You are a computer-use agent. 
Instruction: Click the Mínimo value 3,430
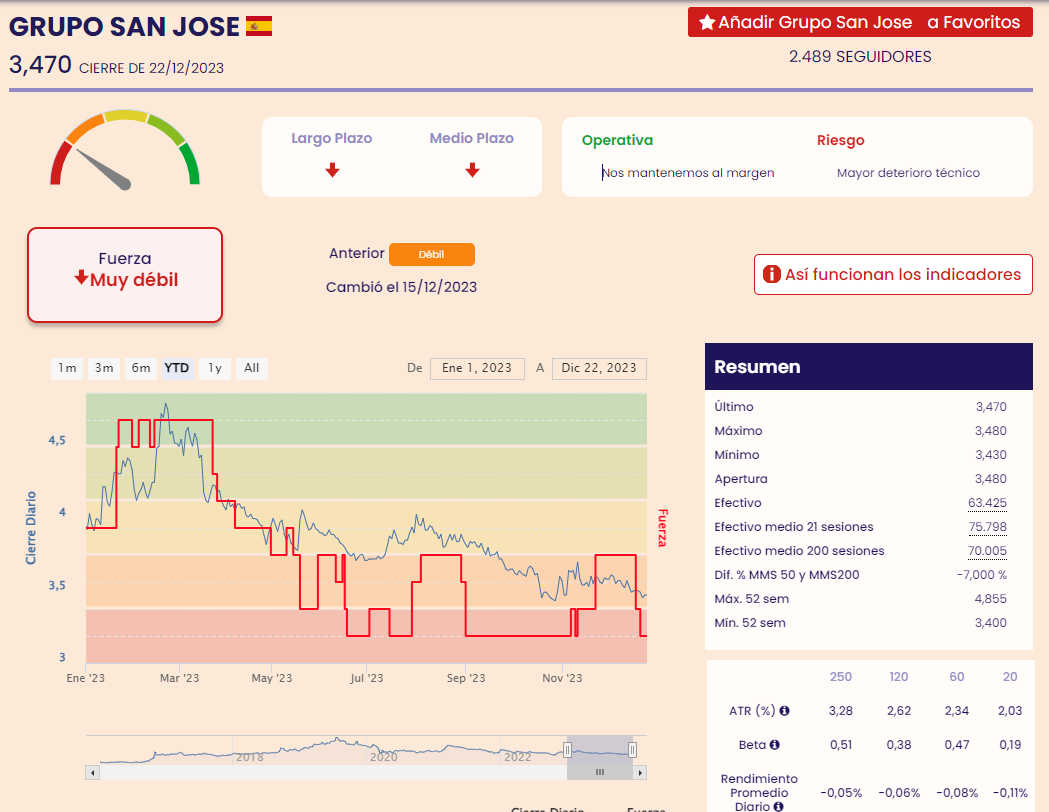click(x=990, y=455)
